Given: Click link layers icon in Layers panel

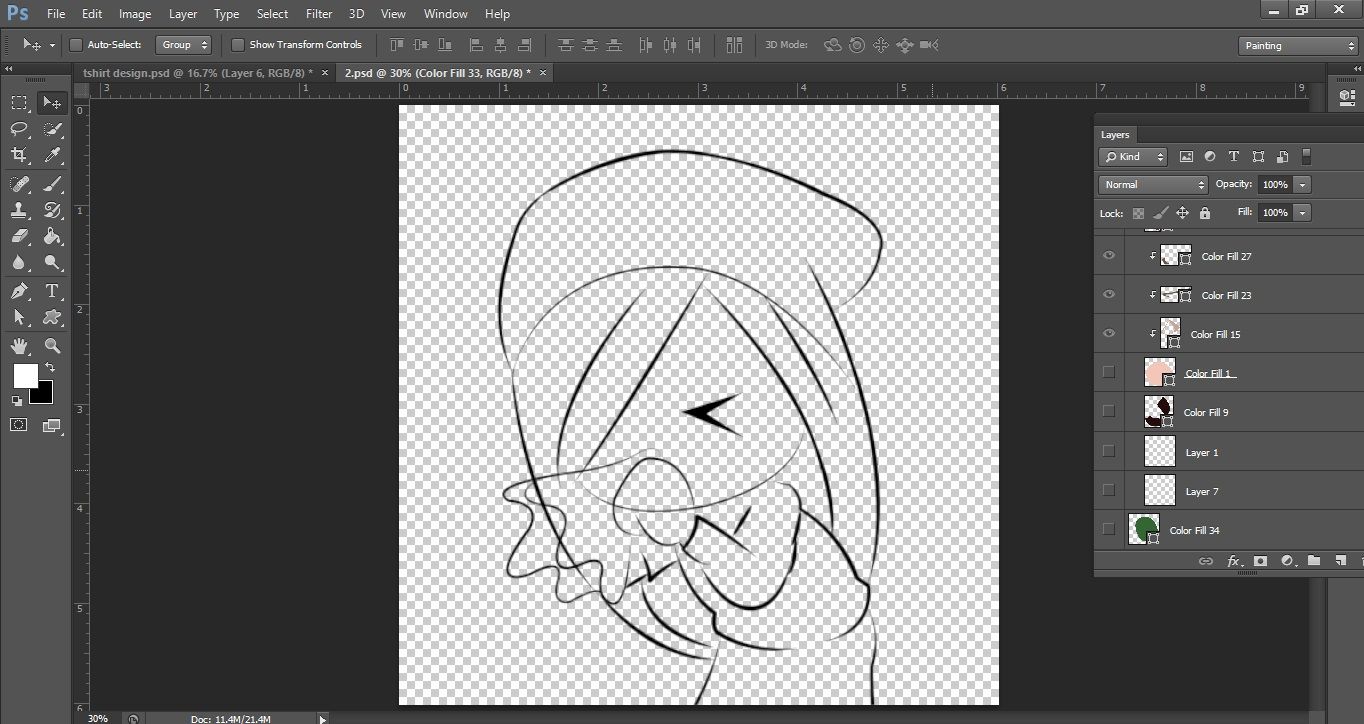Looking at the screenshot, I should click(1205, 561).
